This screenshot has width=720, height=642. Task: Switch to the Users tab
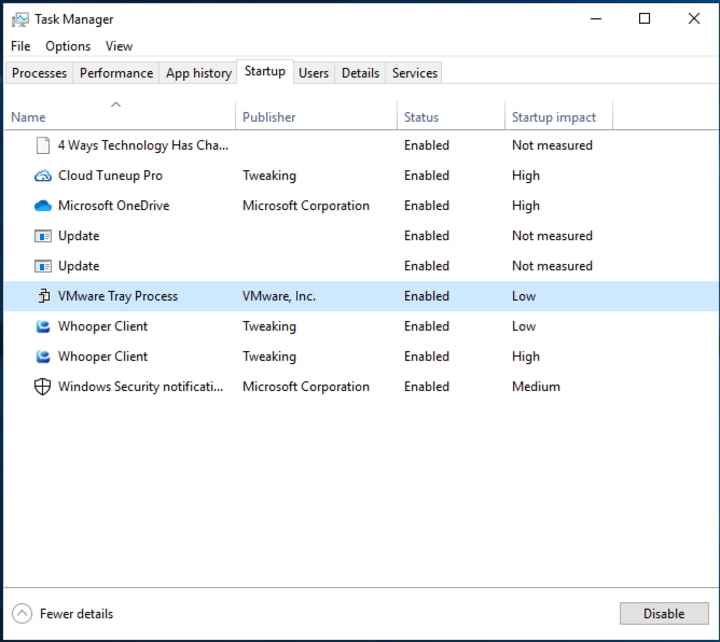[314, 73]
